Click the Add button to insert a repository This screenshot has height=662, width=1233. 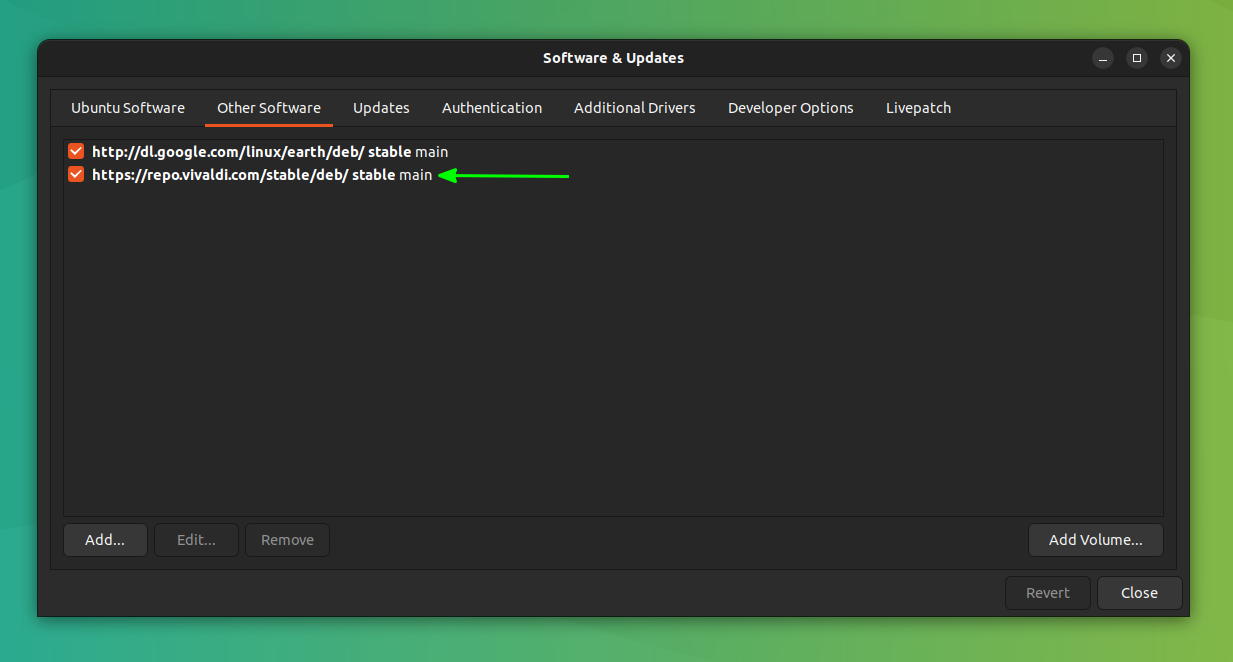click(105, 539)
